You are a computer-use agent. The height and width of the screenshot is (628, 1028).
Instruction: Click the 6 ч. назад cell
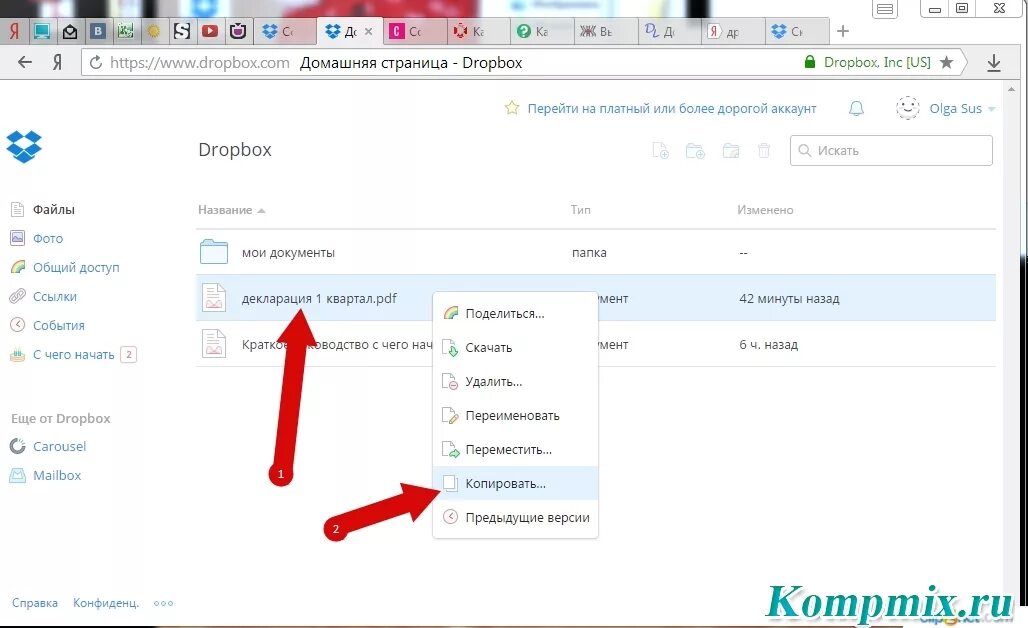pyautogui.click(x=768, y=344)
